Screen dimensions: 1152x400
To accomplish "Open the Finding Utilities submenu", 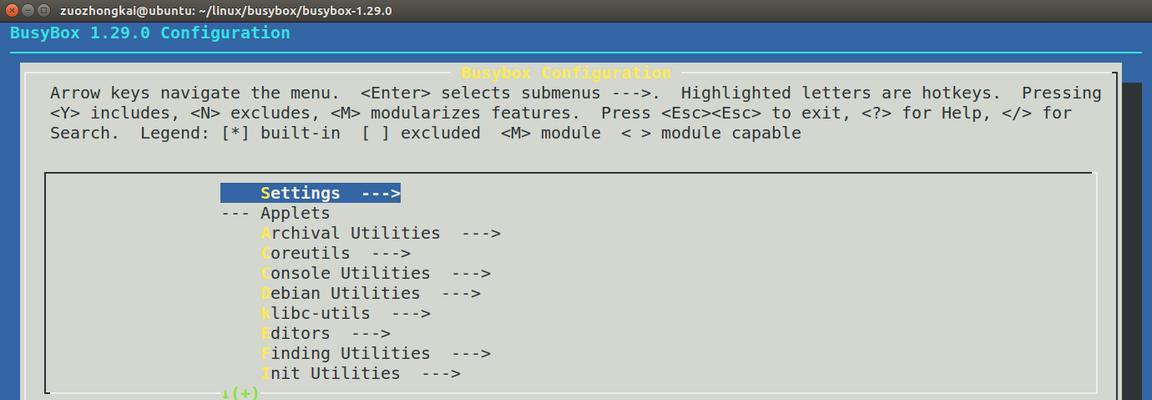I will coord(375,353).
